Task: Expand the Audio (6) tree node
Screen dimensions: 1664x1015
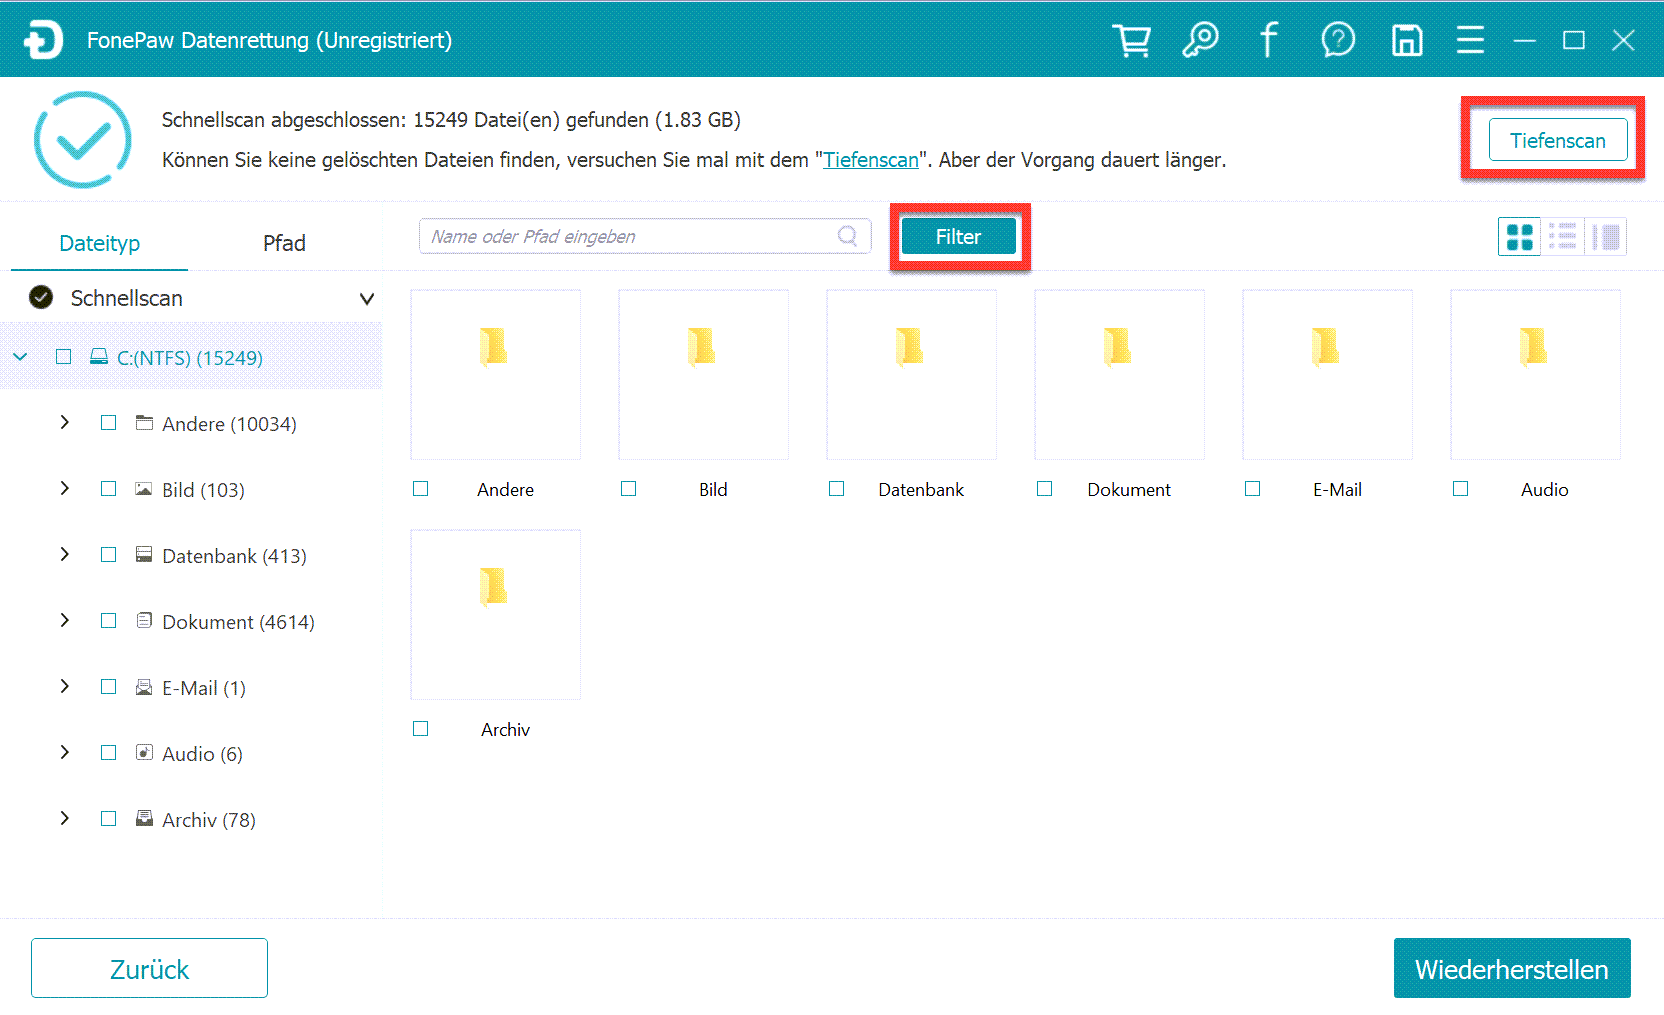Action: pyautogui.click(x=64, y=753)
